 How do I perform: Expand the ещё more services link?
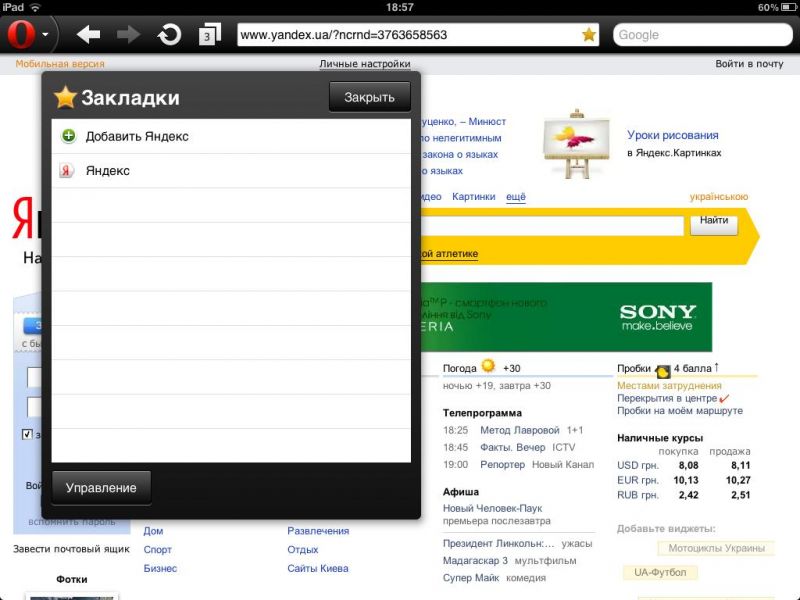coord(516,197)
